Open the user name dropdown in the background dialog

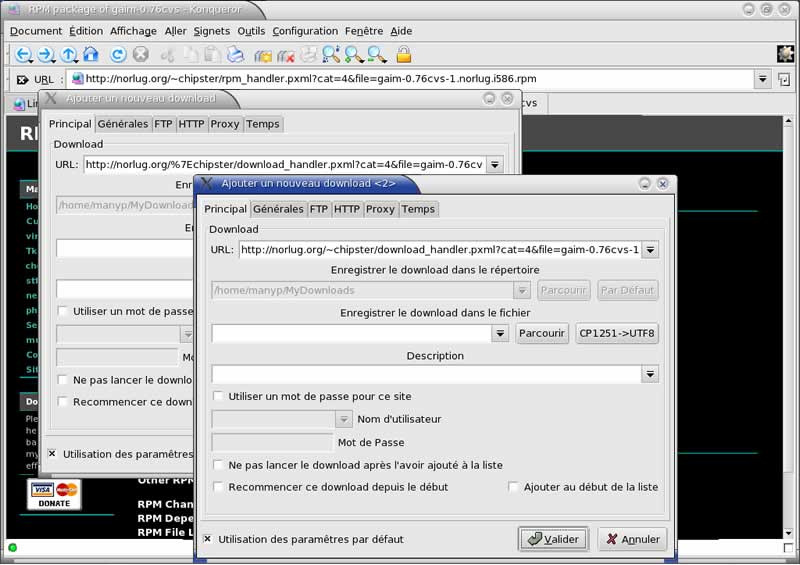tap(188, 334)
